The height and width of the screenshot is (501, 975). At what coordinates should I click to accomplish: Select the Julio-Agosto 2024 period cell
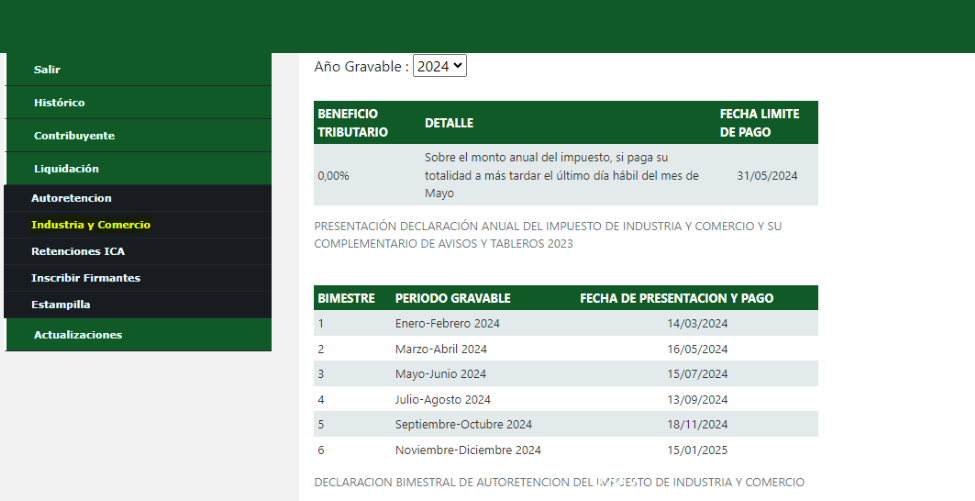(443, 400)
